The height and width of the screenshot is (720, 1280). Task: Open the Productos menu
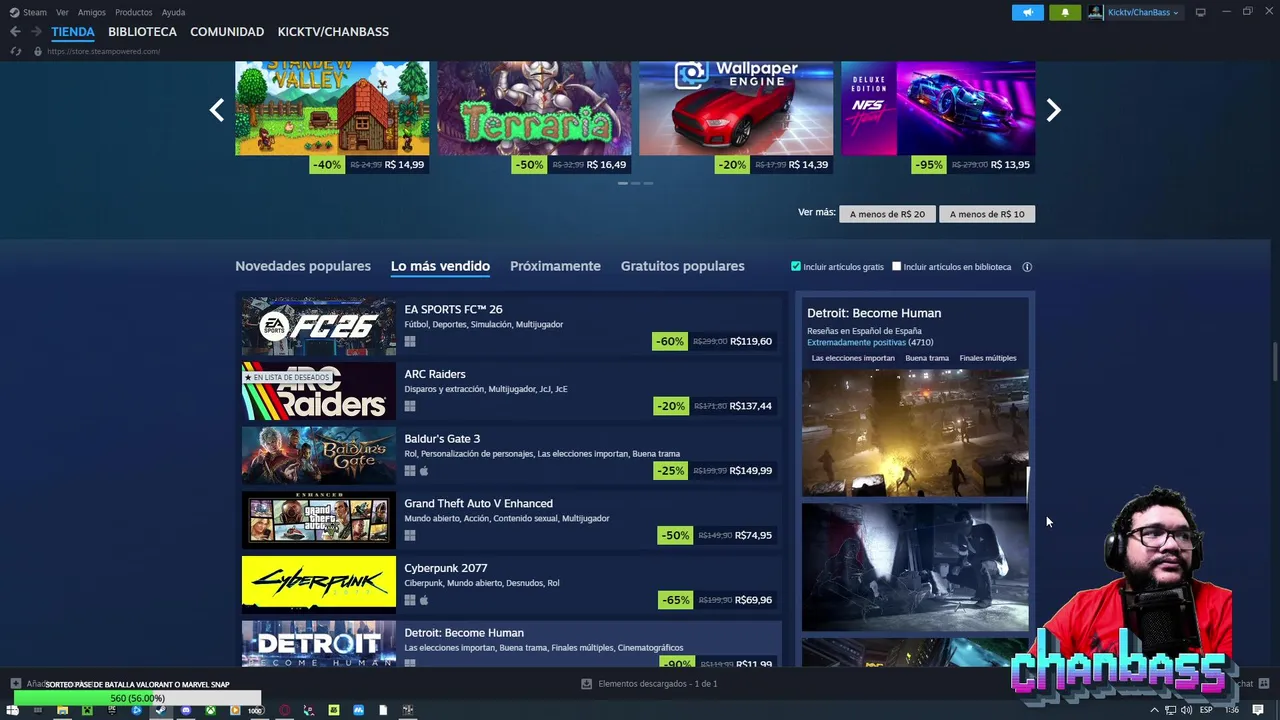coord(134,12)
